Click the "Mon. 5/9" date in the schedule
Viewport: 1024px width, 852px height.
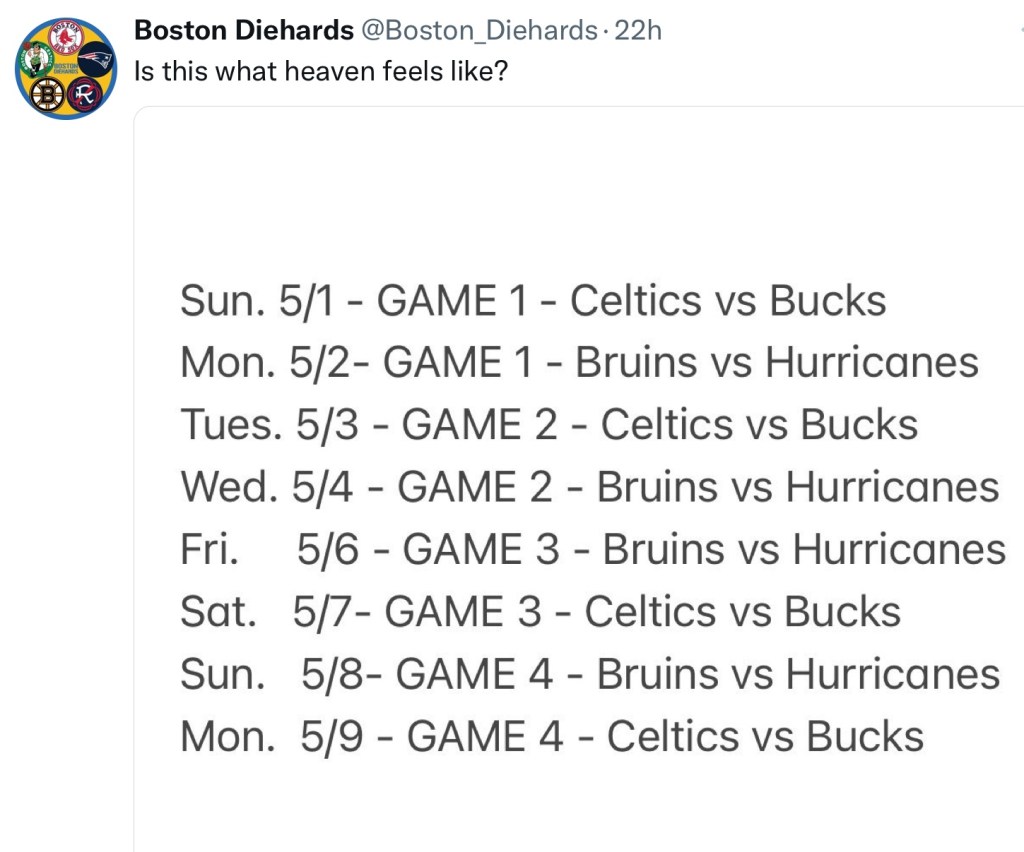click(x=270, y=736)
